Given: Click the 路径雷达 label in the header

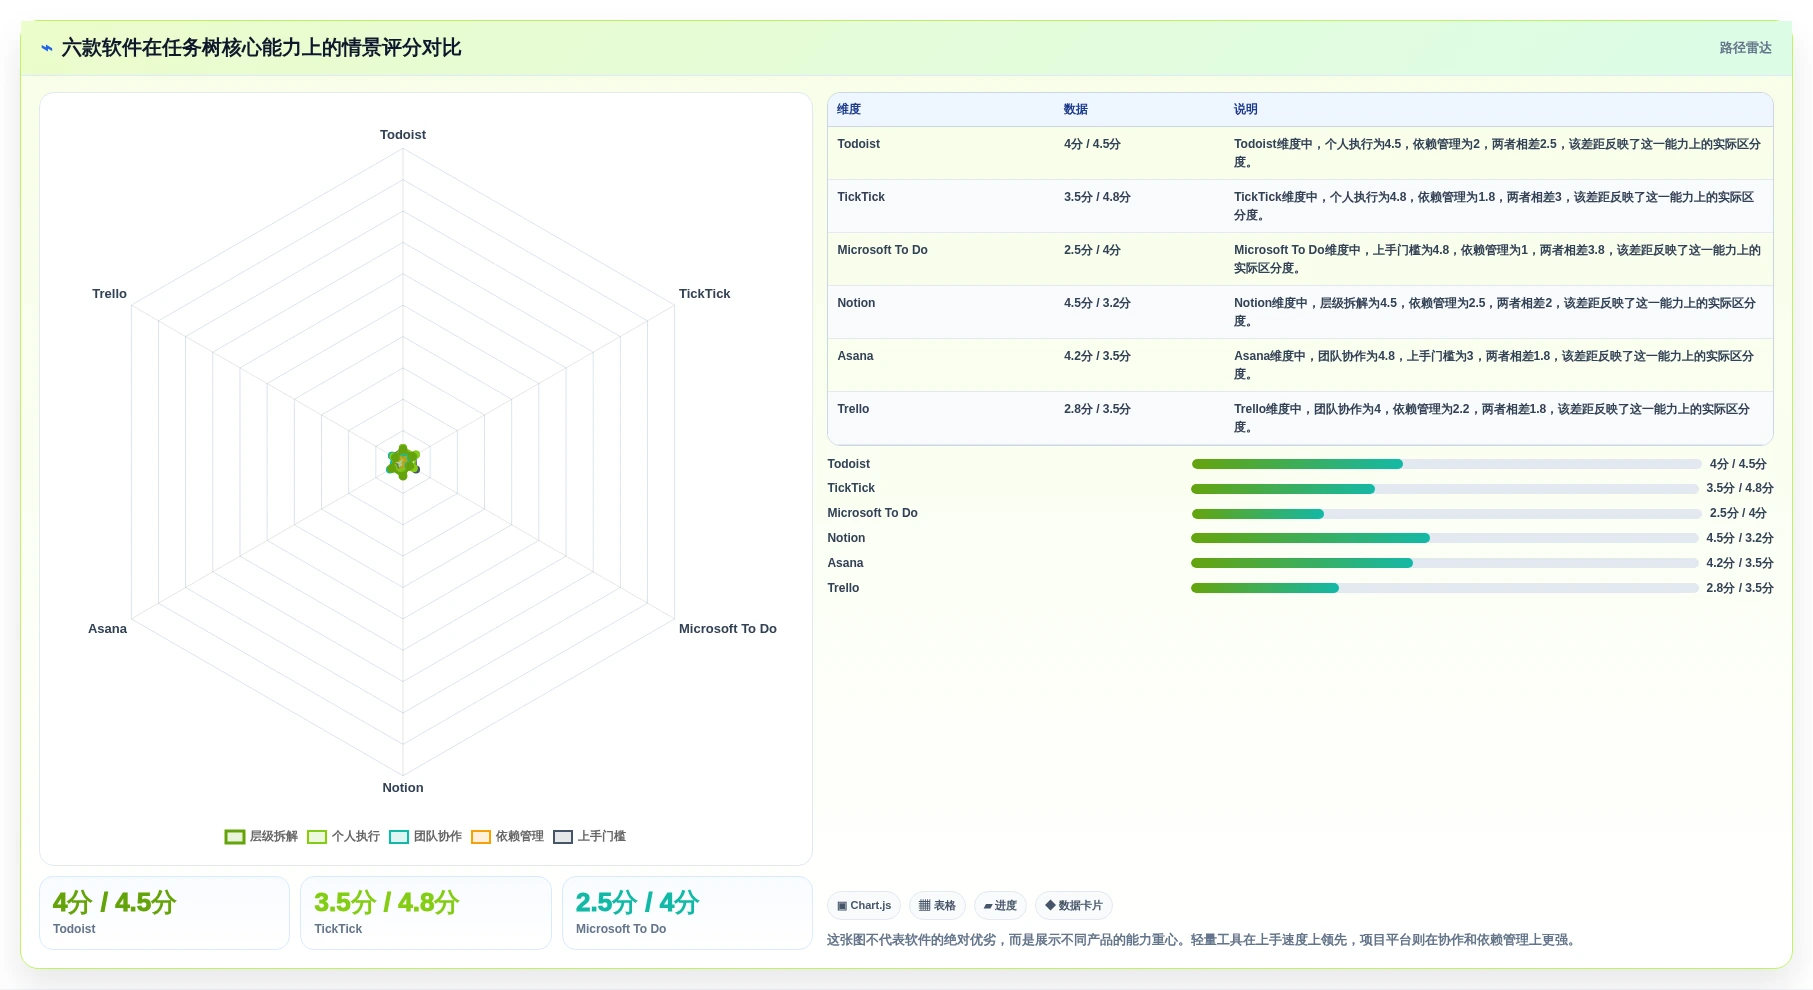Looking at the screenshot, I should point(1745,48).
